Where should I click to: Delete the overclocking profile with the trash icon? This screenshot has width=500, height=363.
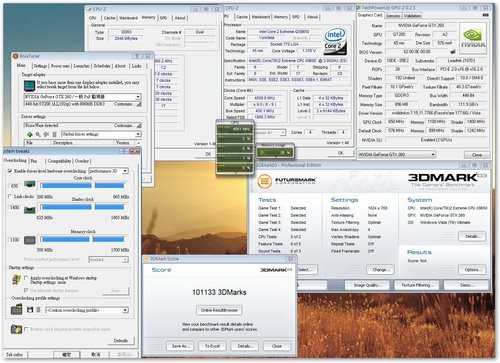[x=38, y=310]
